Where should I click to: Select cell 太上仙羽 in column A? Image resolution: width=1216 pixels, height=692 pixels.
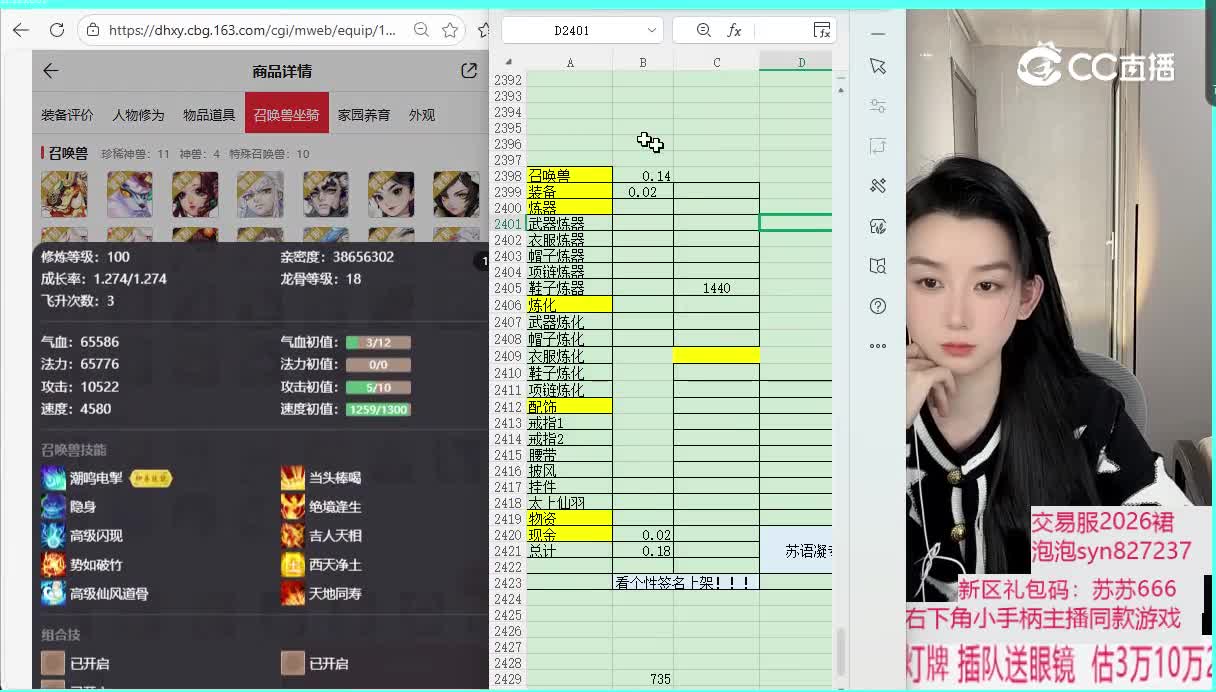(x=570, y=503)
